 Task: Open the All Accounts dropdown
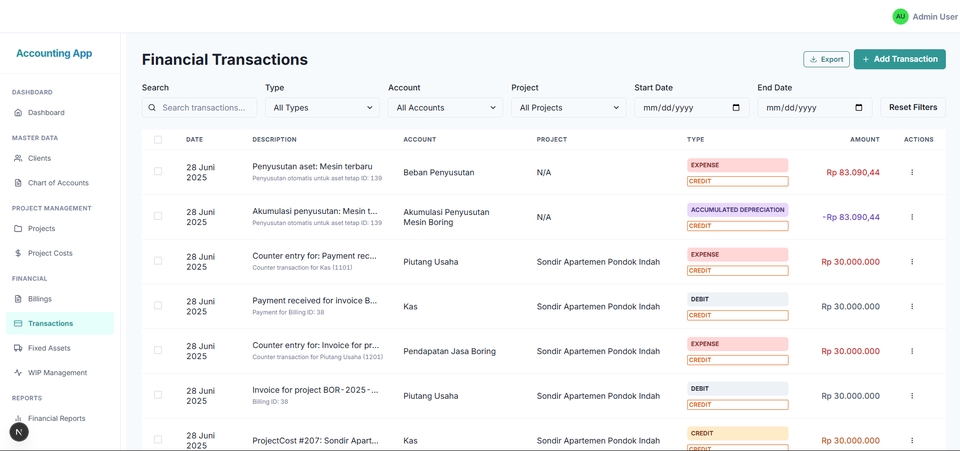click(446, 108)
